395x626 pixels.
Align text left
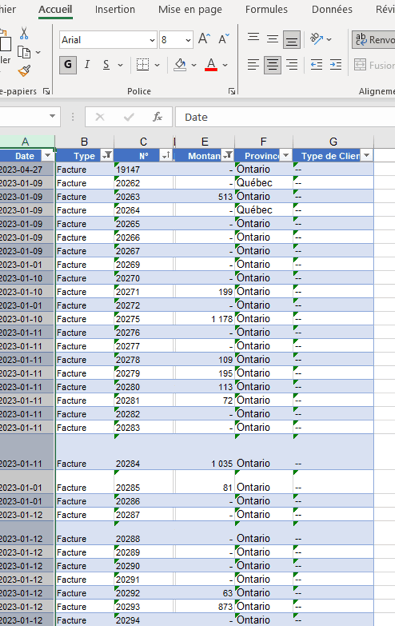pos(253,65)
